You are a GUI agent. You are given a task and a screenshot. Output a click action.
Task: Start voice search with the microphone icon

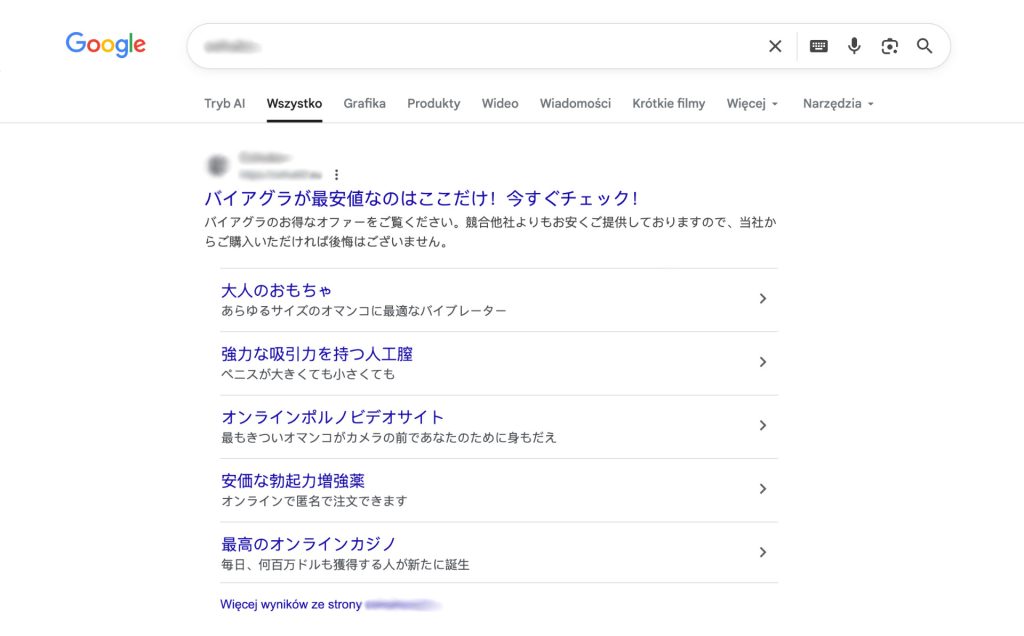(x=853, y=46)
